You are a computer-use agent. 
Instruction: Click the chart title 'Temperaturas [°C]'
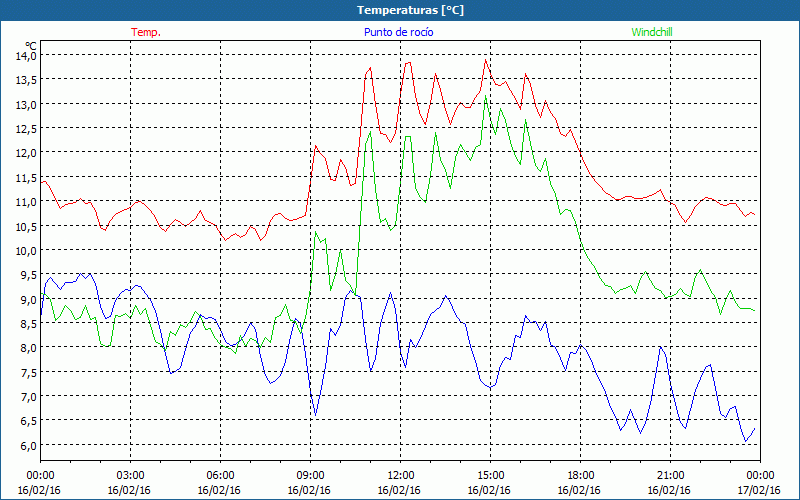[410, 10]
